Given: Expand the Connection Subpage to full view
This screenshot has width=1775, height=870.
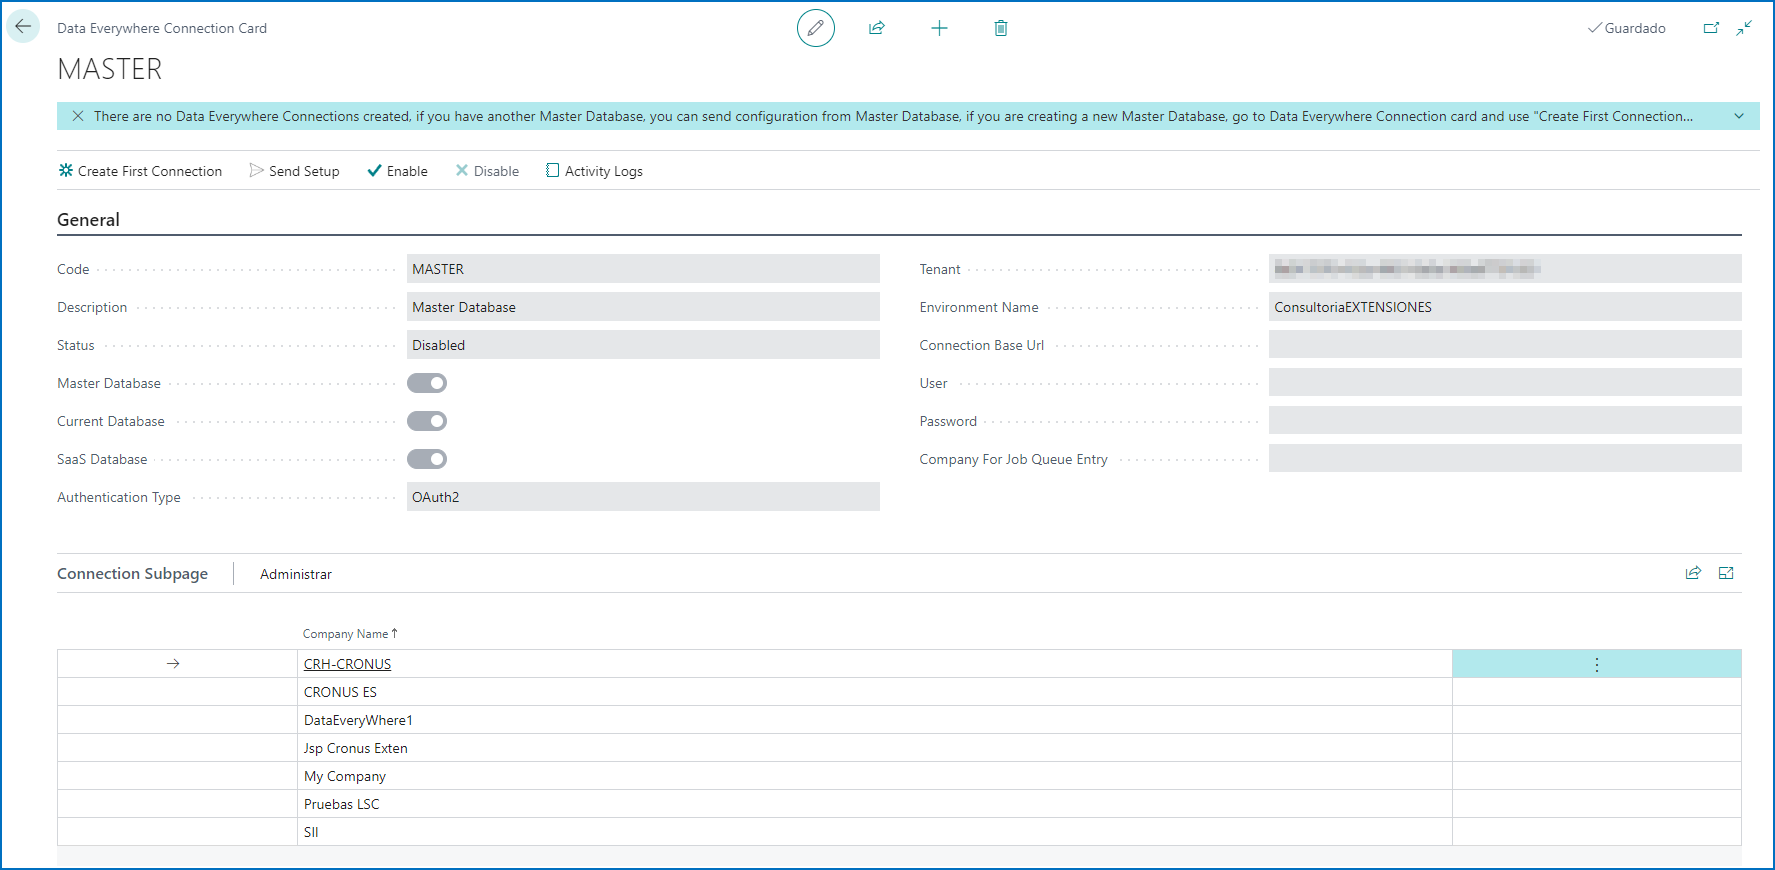Looking at the screenshot, I should pyautogui.click(x=1726, y=573).
